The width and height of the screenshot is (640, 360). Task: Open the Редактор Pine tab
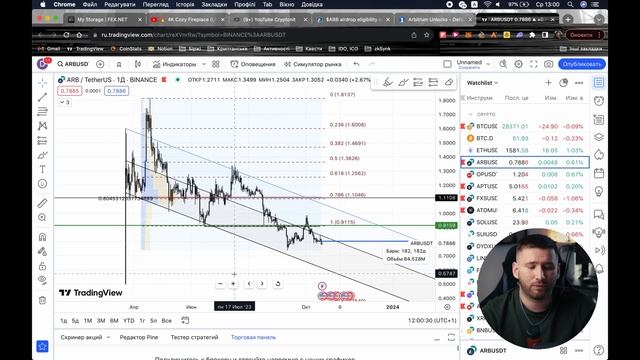tap(139, 337)
